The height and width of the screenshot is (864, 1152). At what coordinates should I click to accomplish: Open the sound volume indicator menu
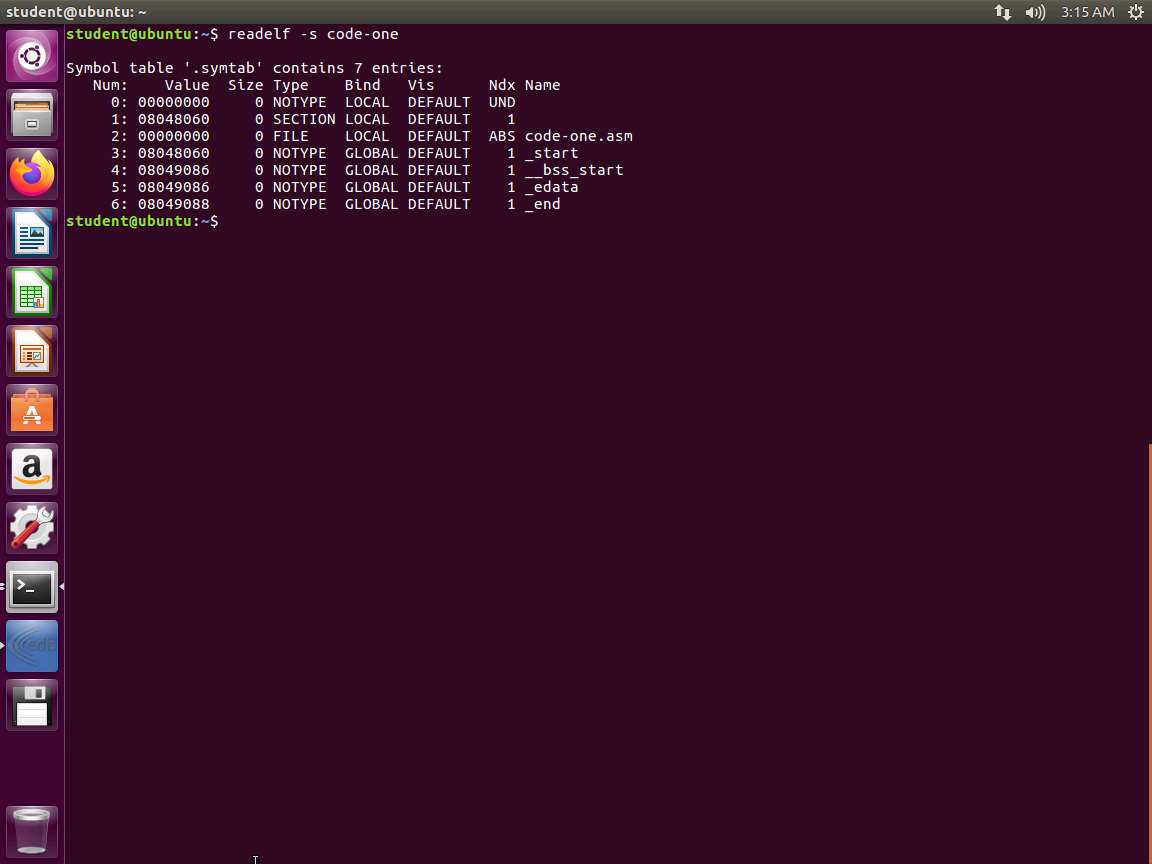coord(1035,12)
